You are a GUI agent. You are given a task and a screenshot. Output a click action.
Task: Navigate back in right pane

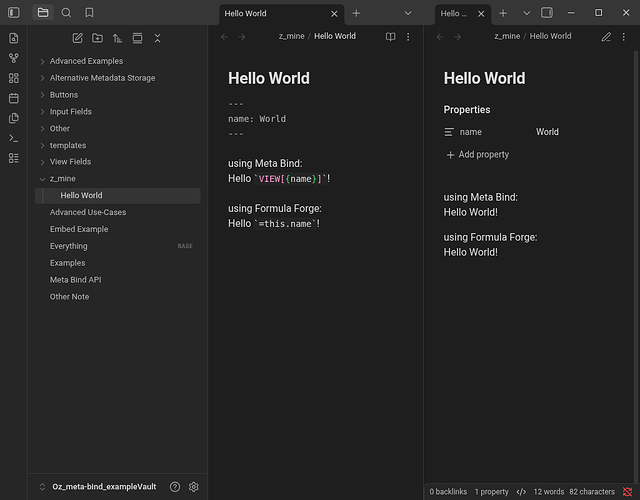click(x=440, y=37)
